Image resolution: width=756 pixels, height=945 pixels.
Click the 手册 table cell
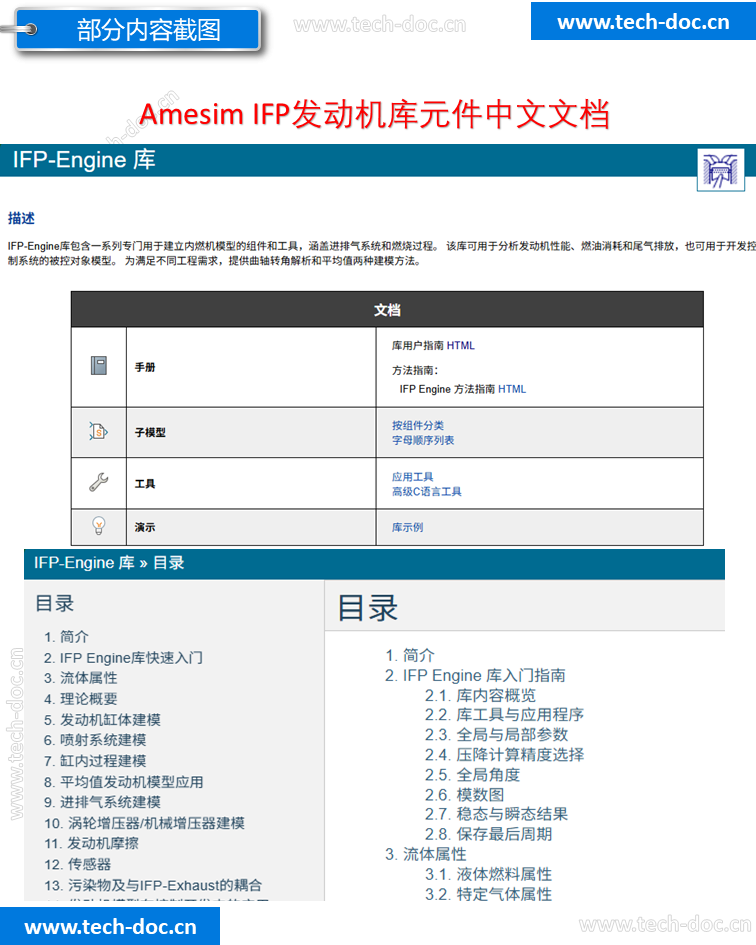(x=251, y=367)
